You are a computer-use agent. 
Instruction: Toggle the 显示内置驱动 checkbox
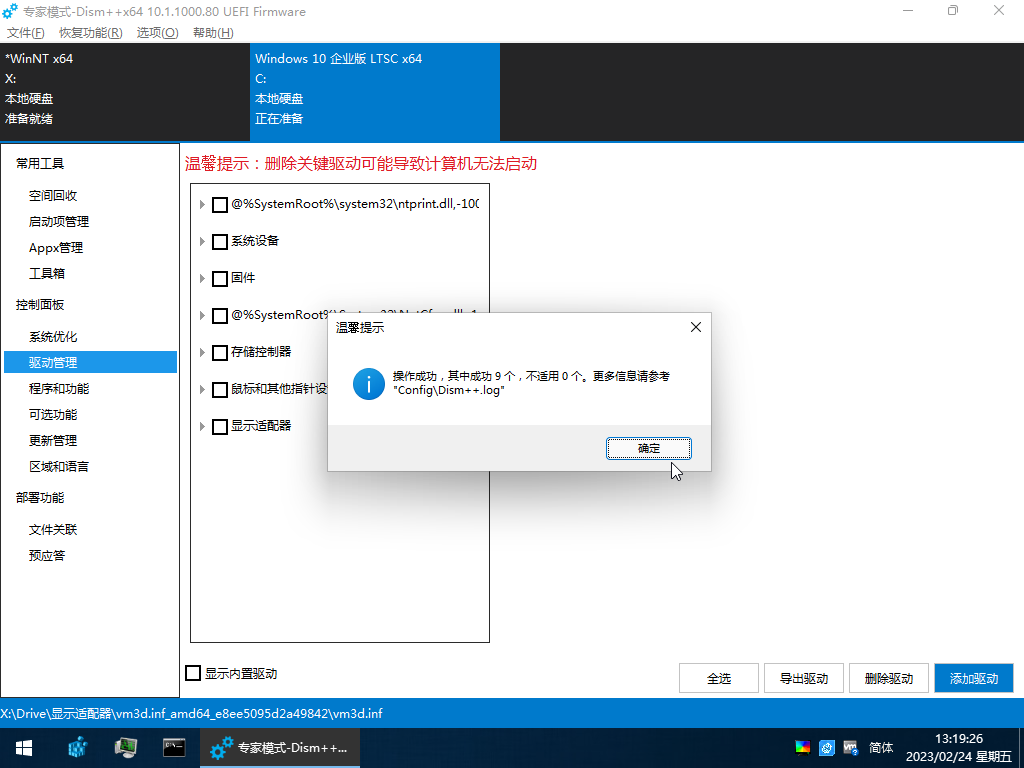click(193, 674)
